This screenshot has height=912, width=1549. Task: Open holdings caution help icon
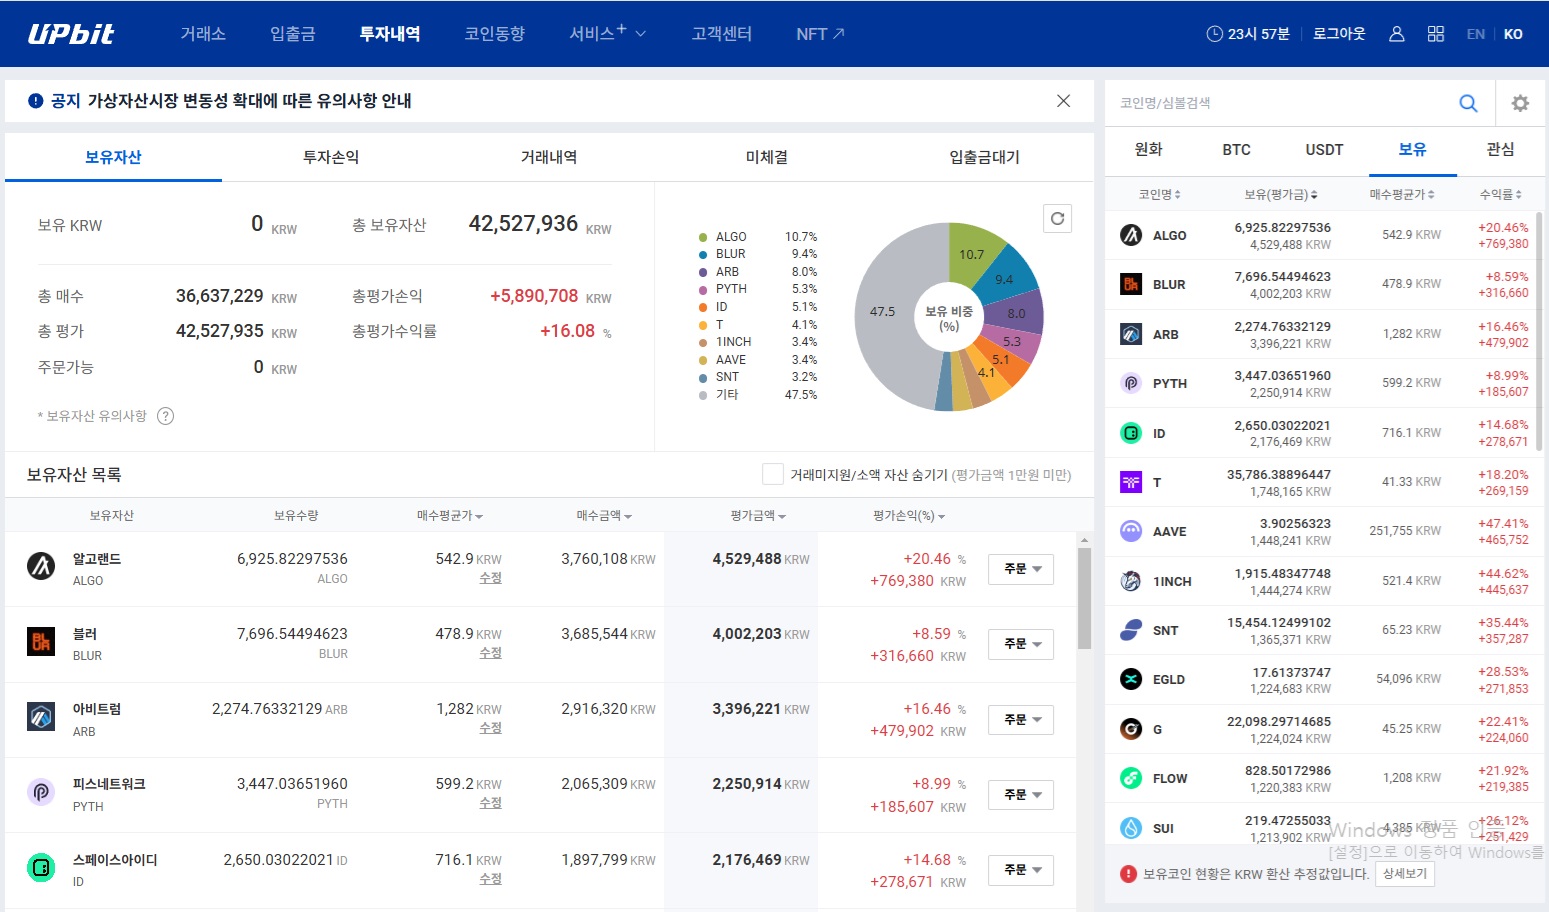point(166,416)
